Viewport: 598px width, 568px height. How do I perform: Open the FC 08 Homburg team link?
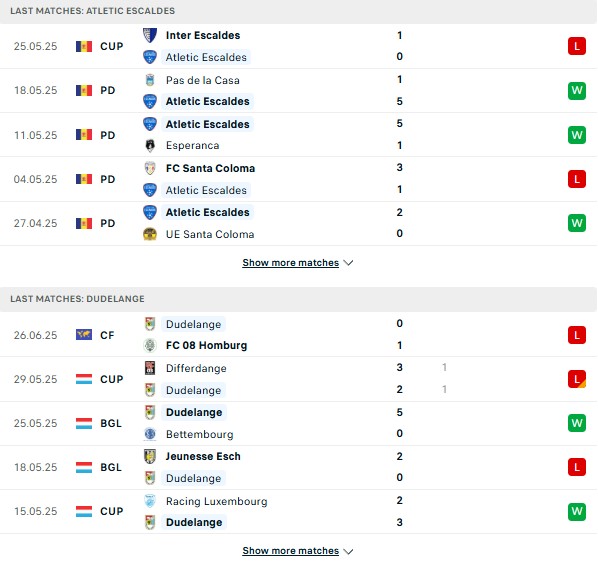pos(206,345)
